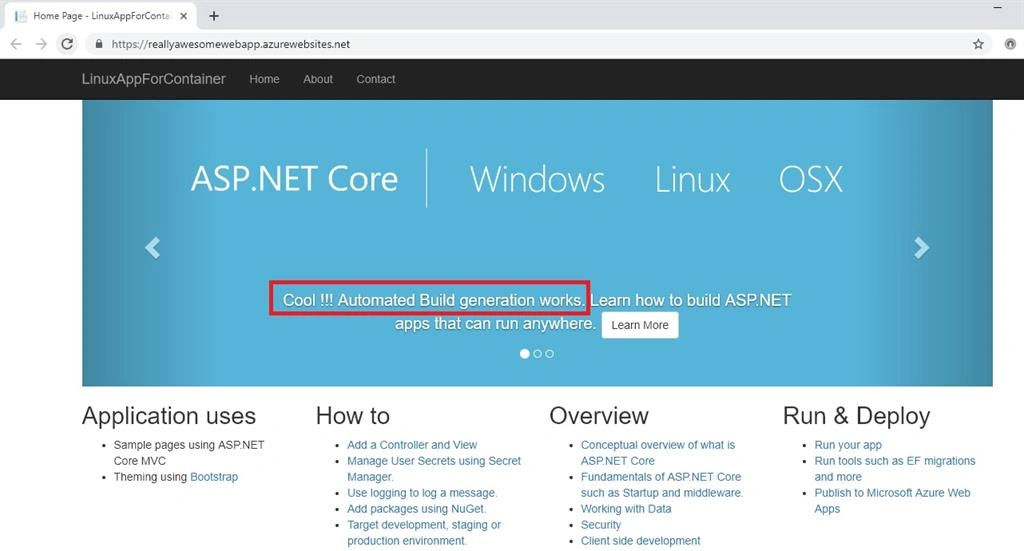
Task: Open a new tab with plus icon
Action: pos(214,16)
